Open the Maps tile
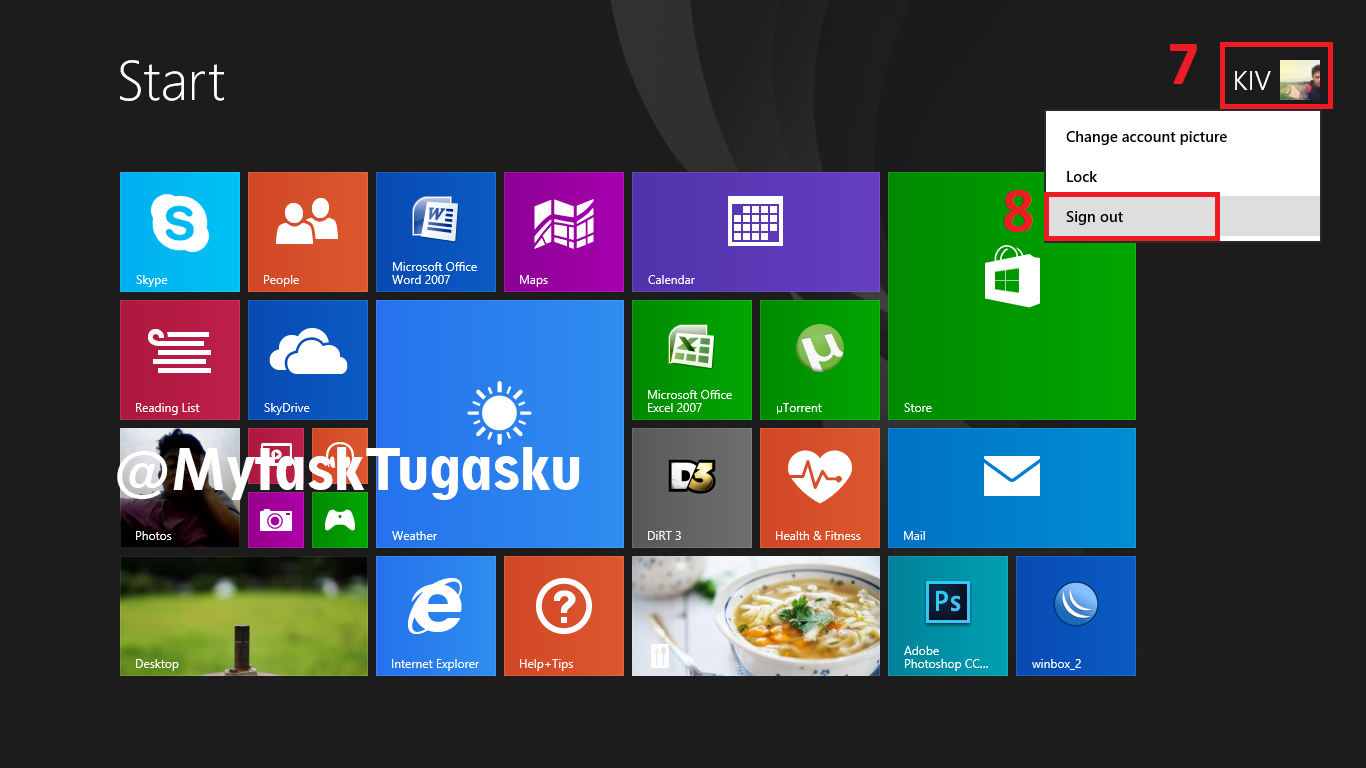 click(x=564, y=232)
